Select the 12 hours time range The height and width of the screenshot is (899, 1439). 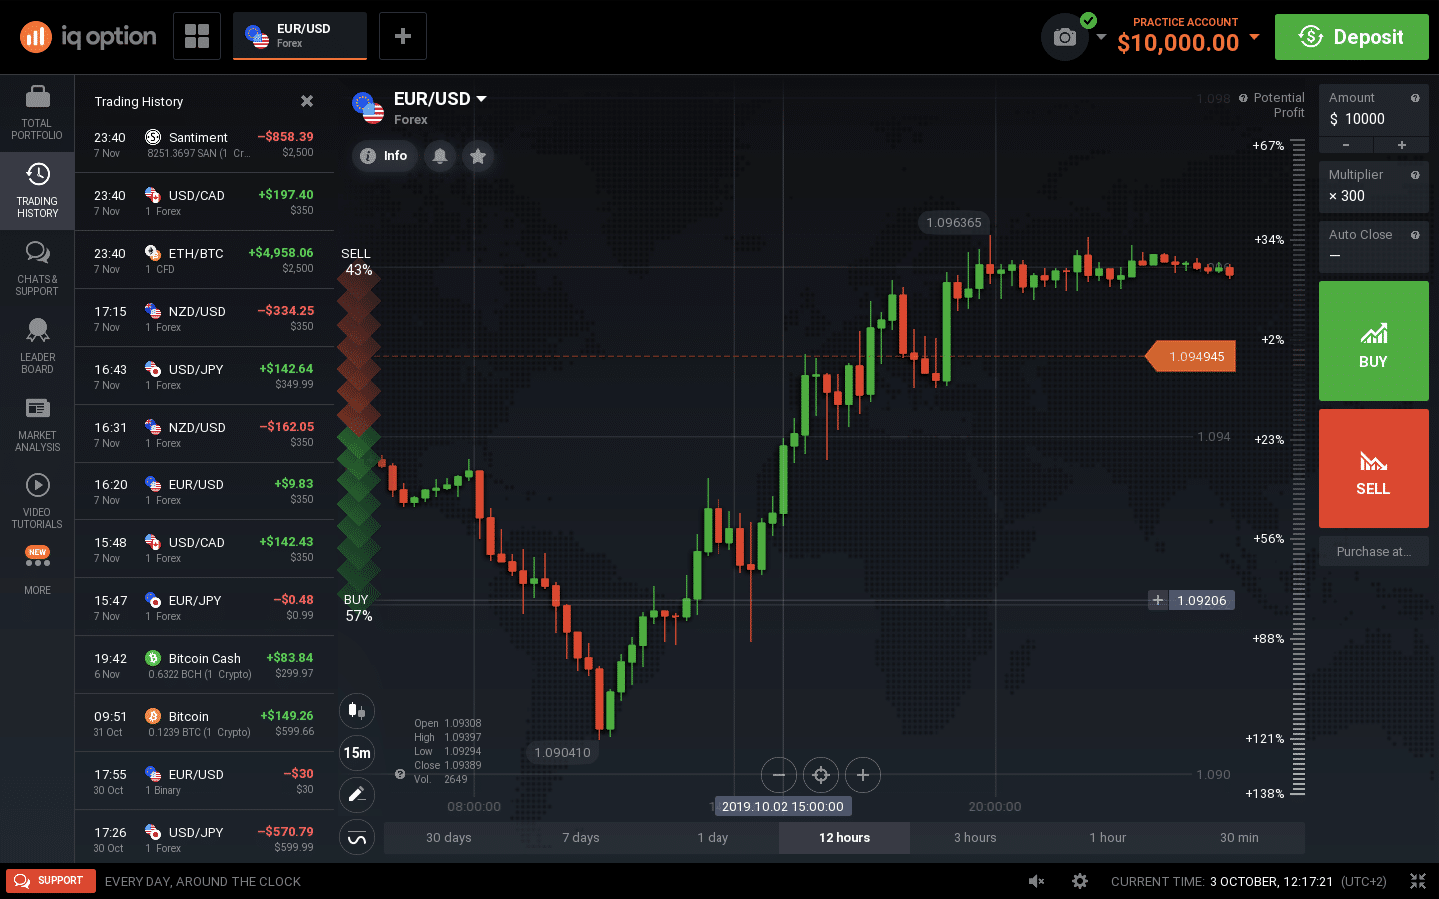click(x=844, y=838)
